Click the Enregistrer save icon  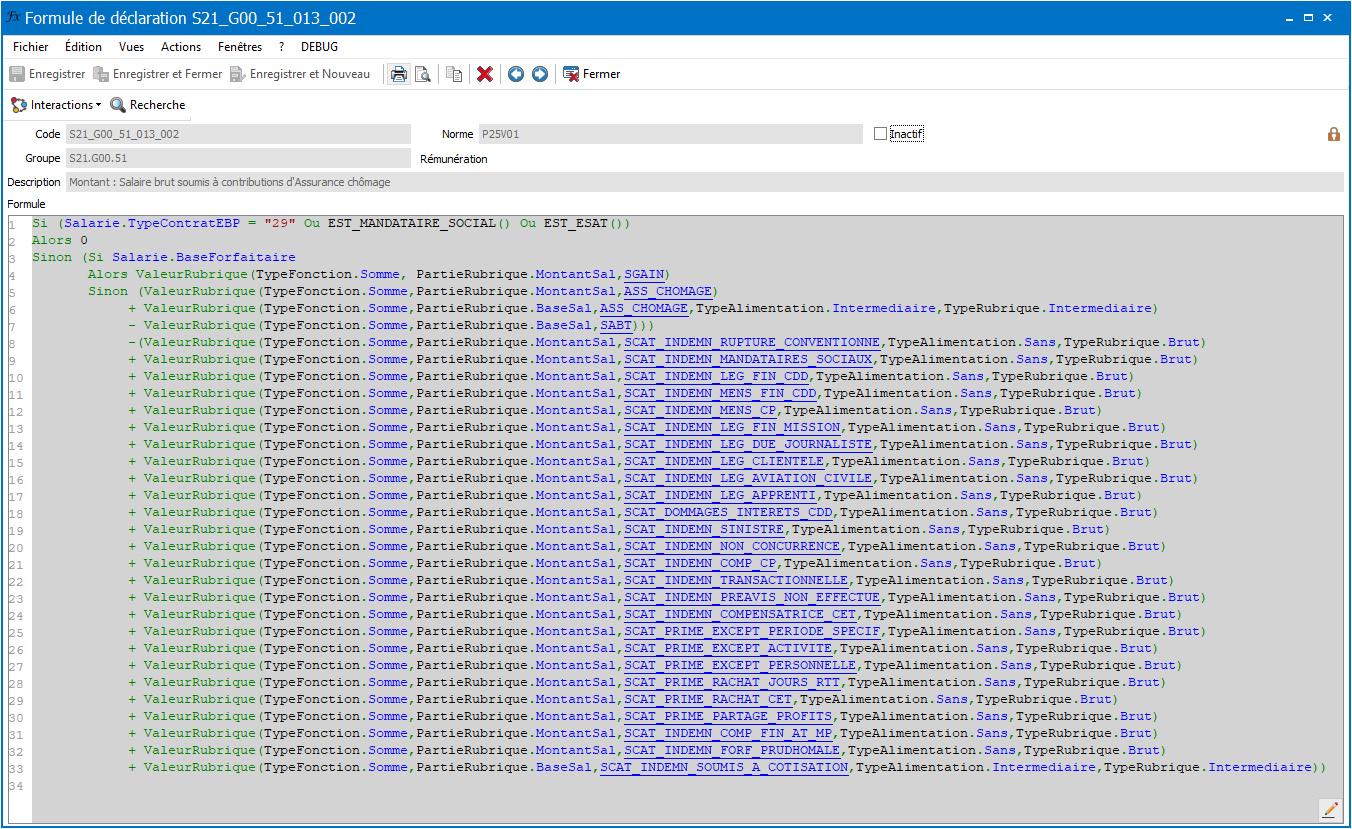(17, 74)
